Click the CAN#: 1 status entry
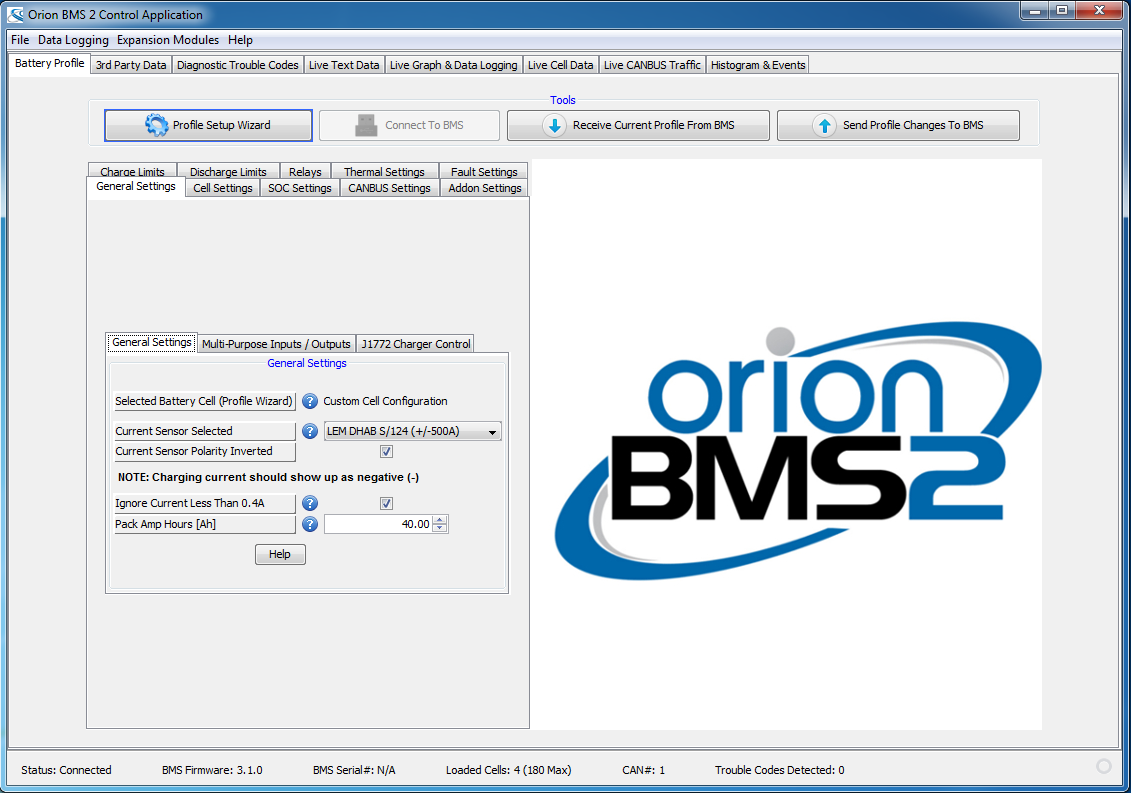Screen dimensions: 1131x793 643,770
